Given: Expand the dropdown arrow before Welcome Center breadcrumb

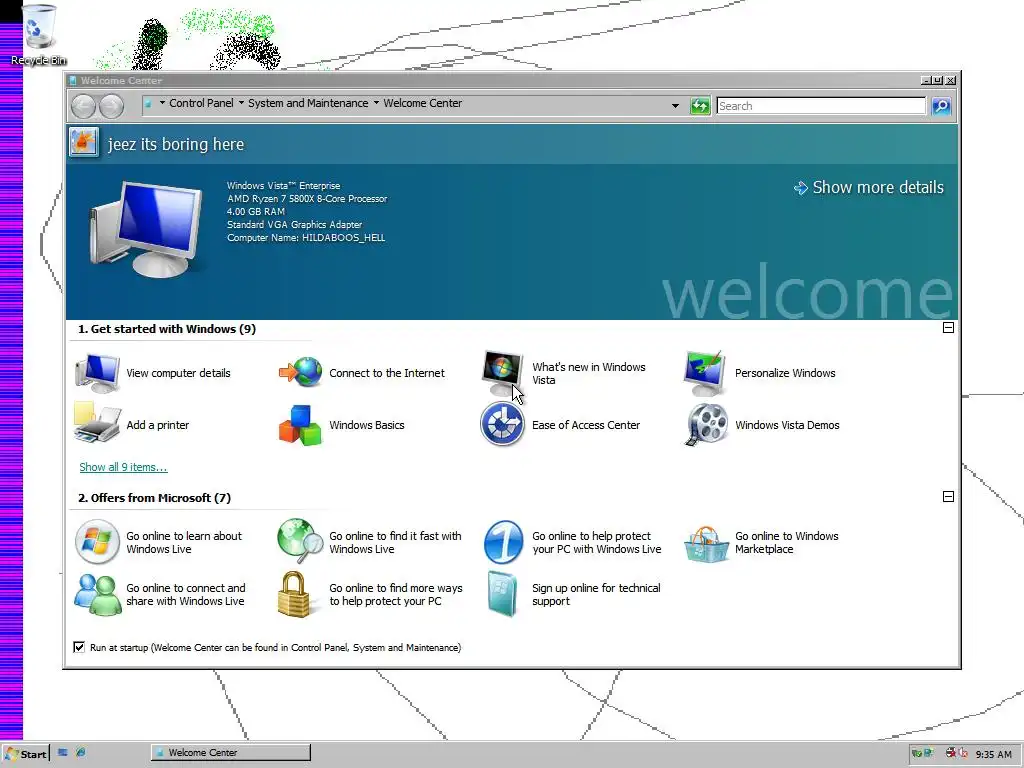Looking at the screenshot, I should 376,103.
